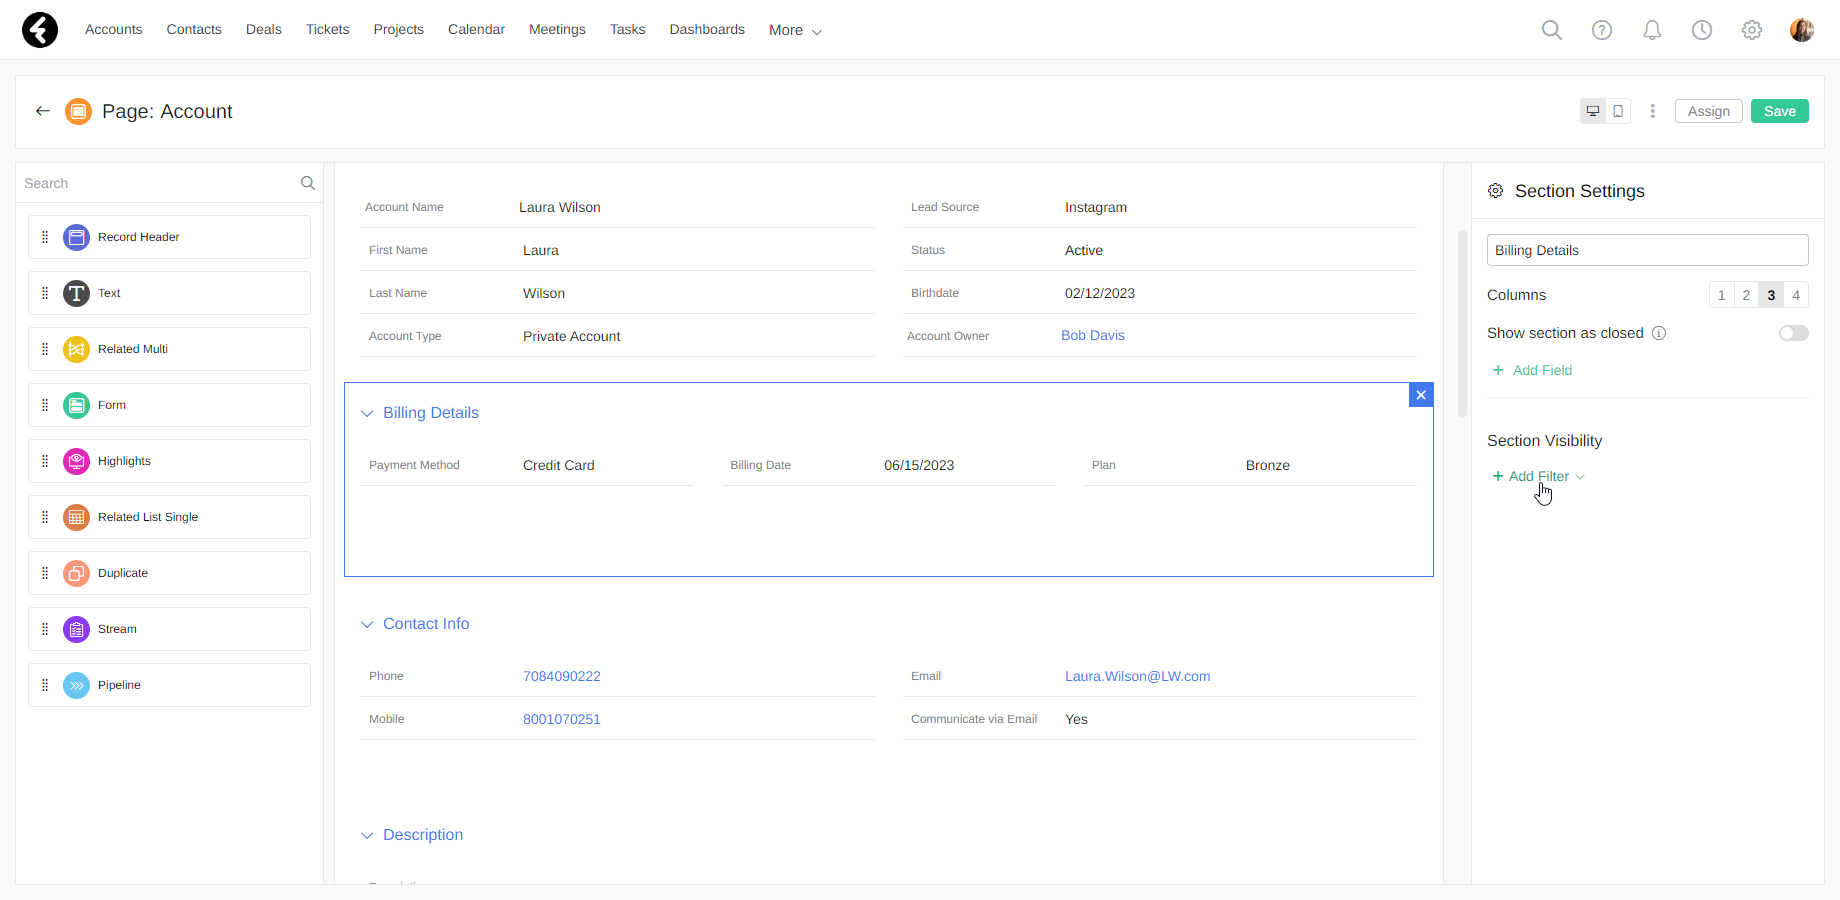Open the global search icon
1840x900 pixels.
1552,30
